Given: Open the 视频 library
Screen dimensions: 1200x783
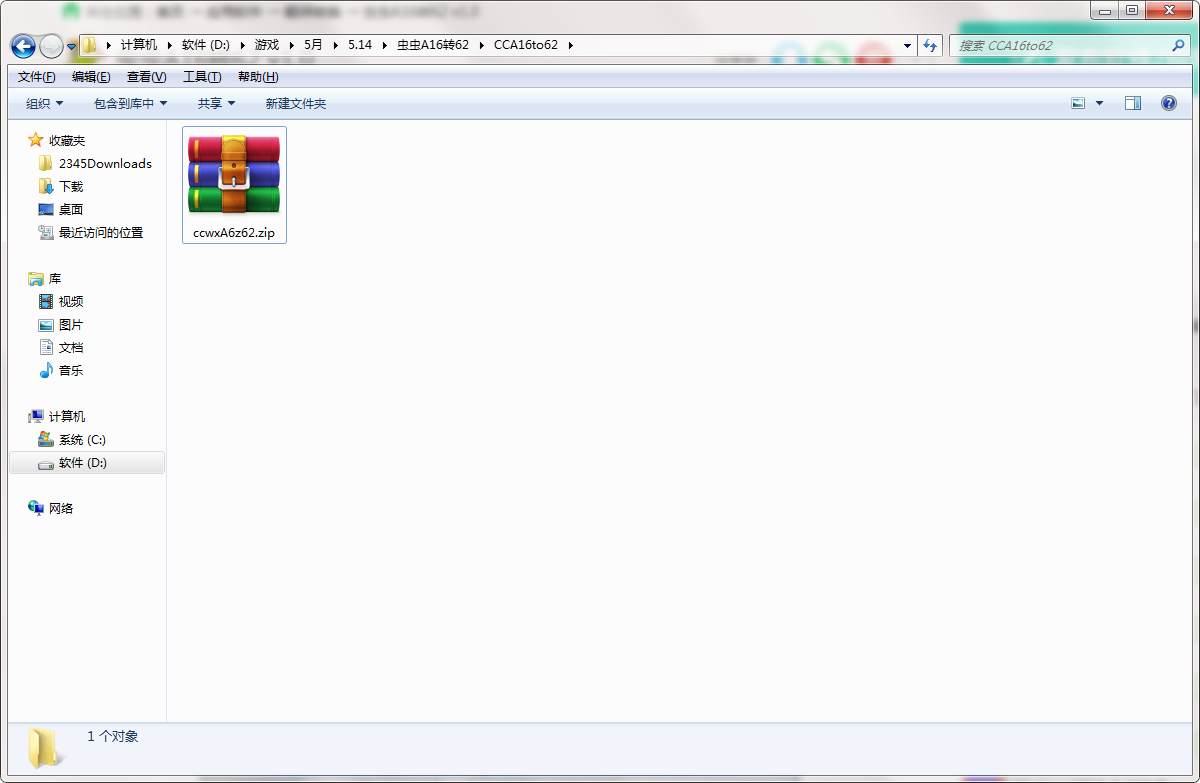Looking at the screenshot, I should tap(60, 301).
